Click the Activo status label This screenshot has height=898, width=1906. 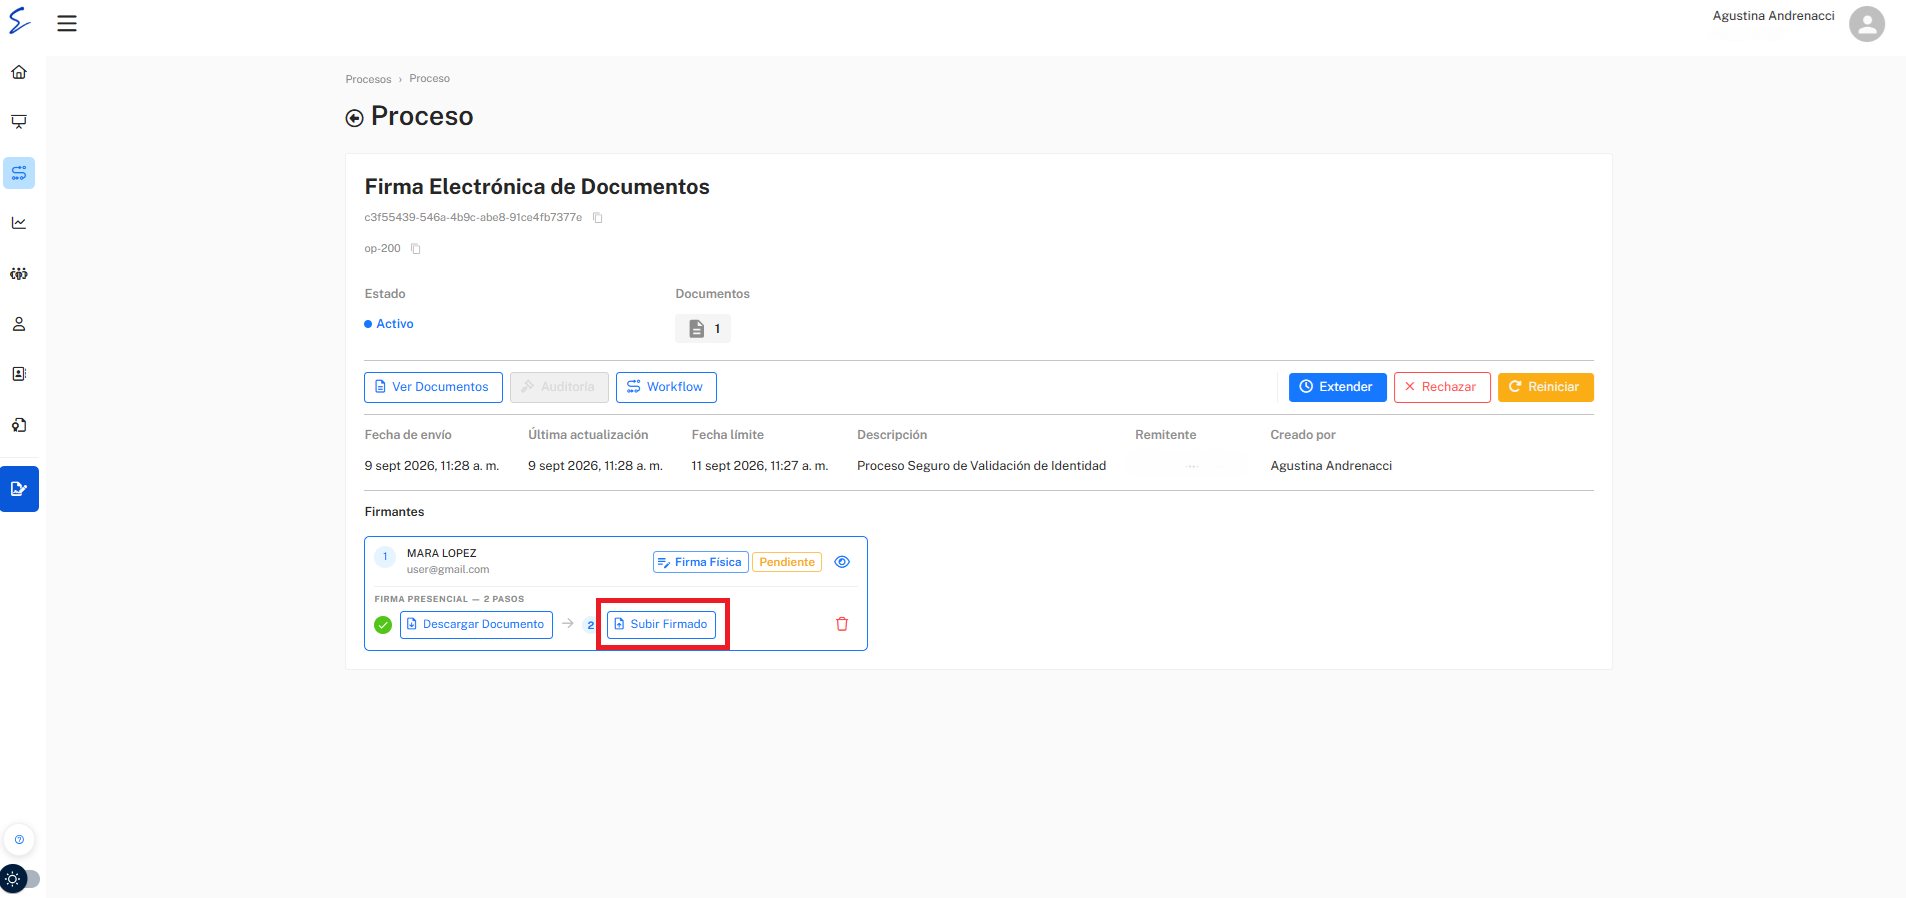coord(389,324)
